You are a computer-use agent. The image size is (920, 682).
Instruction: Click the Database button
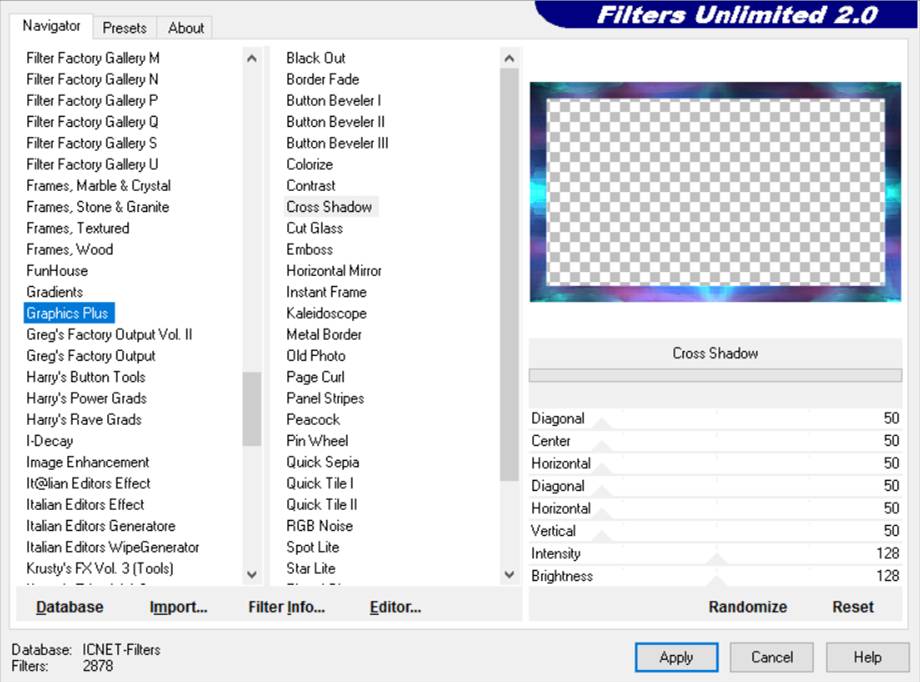pyautogui.click(x=70, y=607)
